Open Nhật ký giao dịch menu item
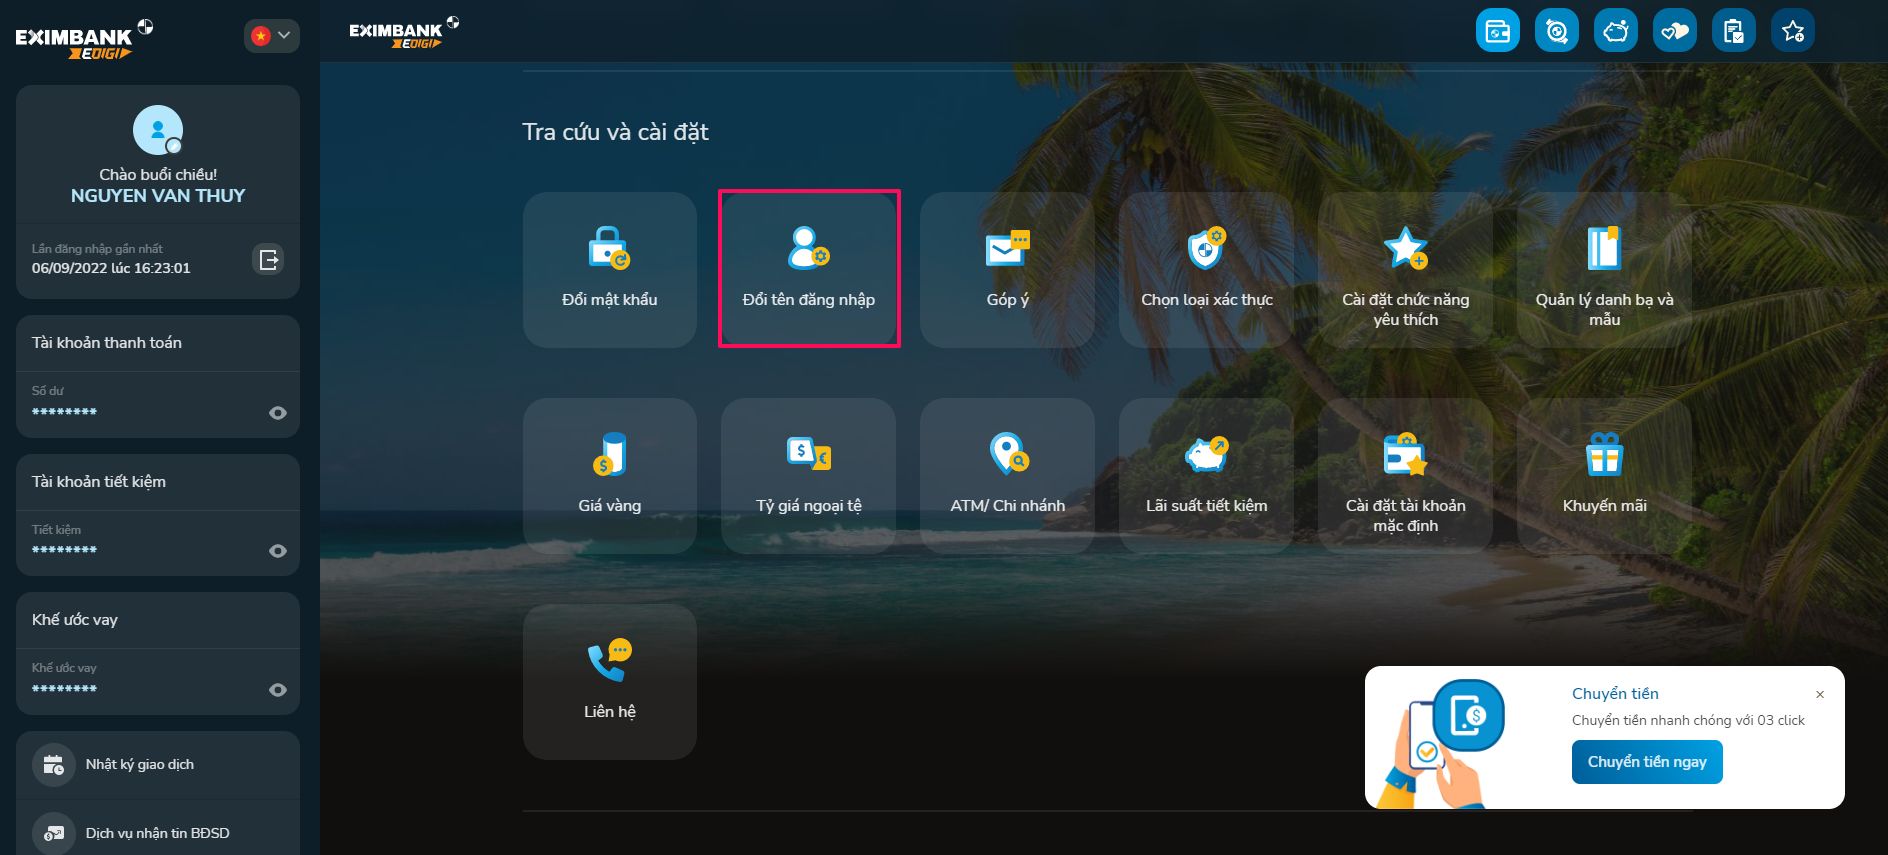1888x855 pixels. click(x=140, y=765)
